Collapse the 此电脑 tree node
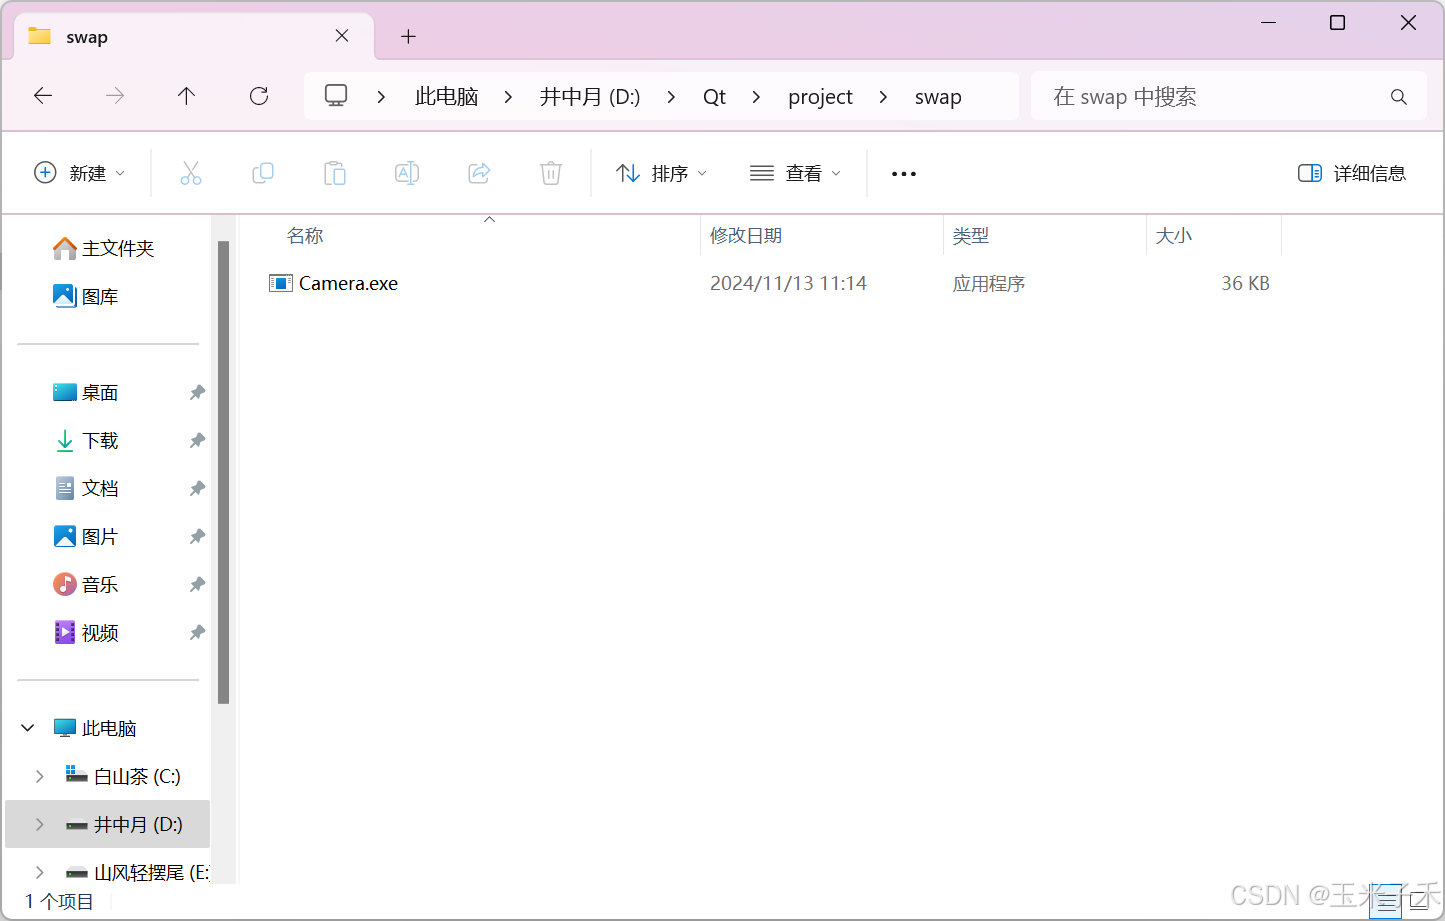1445x921 pixels. point(28,728)
